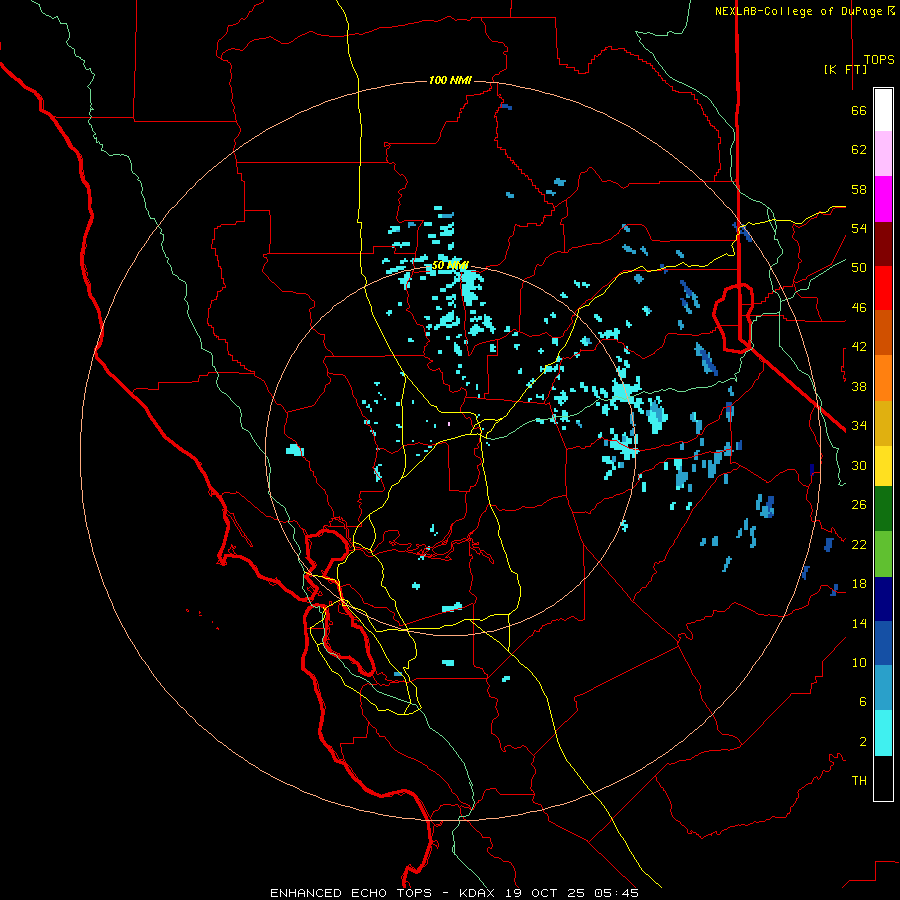900x900 pixels.
Task: Click the '54' legend value
Action: click(x=859, y=228)
